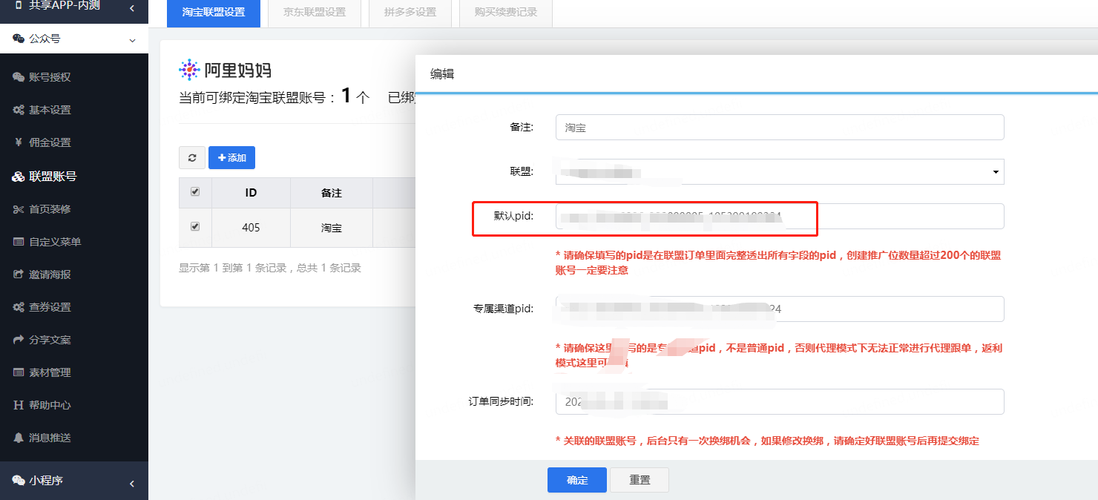Collapse the 公众号 section chevron

[132, 40]
